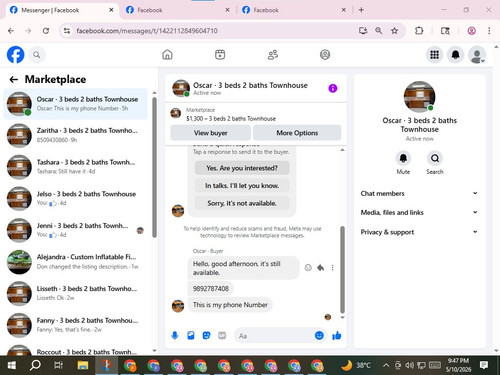Open the Friends icon
This screenshot has height=375, width=500.
[x=273, y=55]
